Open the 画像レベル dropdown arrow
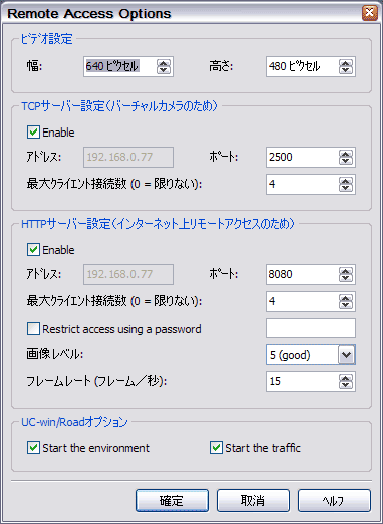The image size is (383, 524). 347,355
